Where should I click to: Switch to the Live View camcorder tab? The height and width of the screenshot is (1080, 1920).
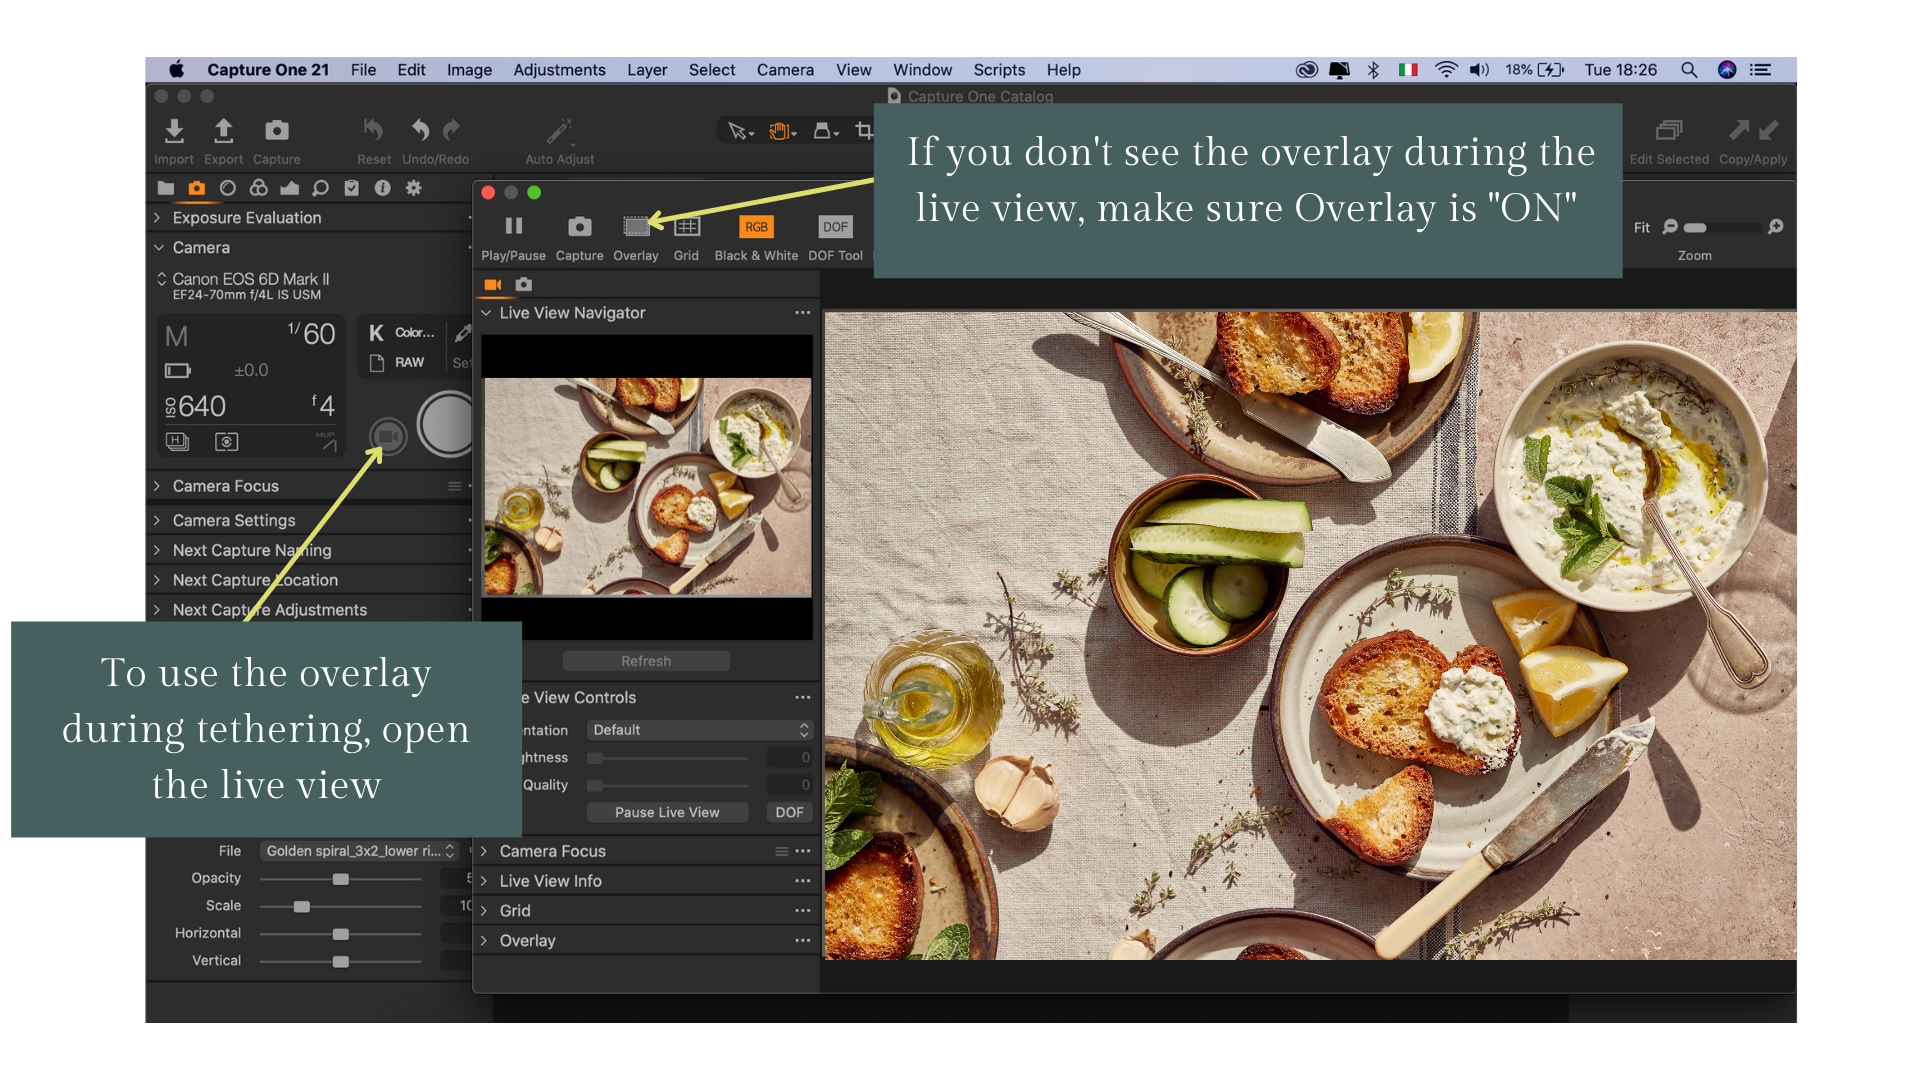point(493,285)
